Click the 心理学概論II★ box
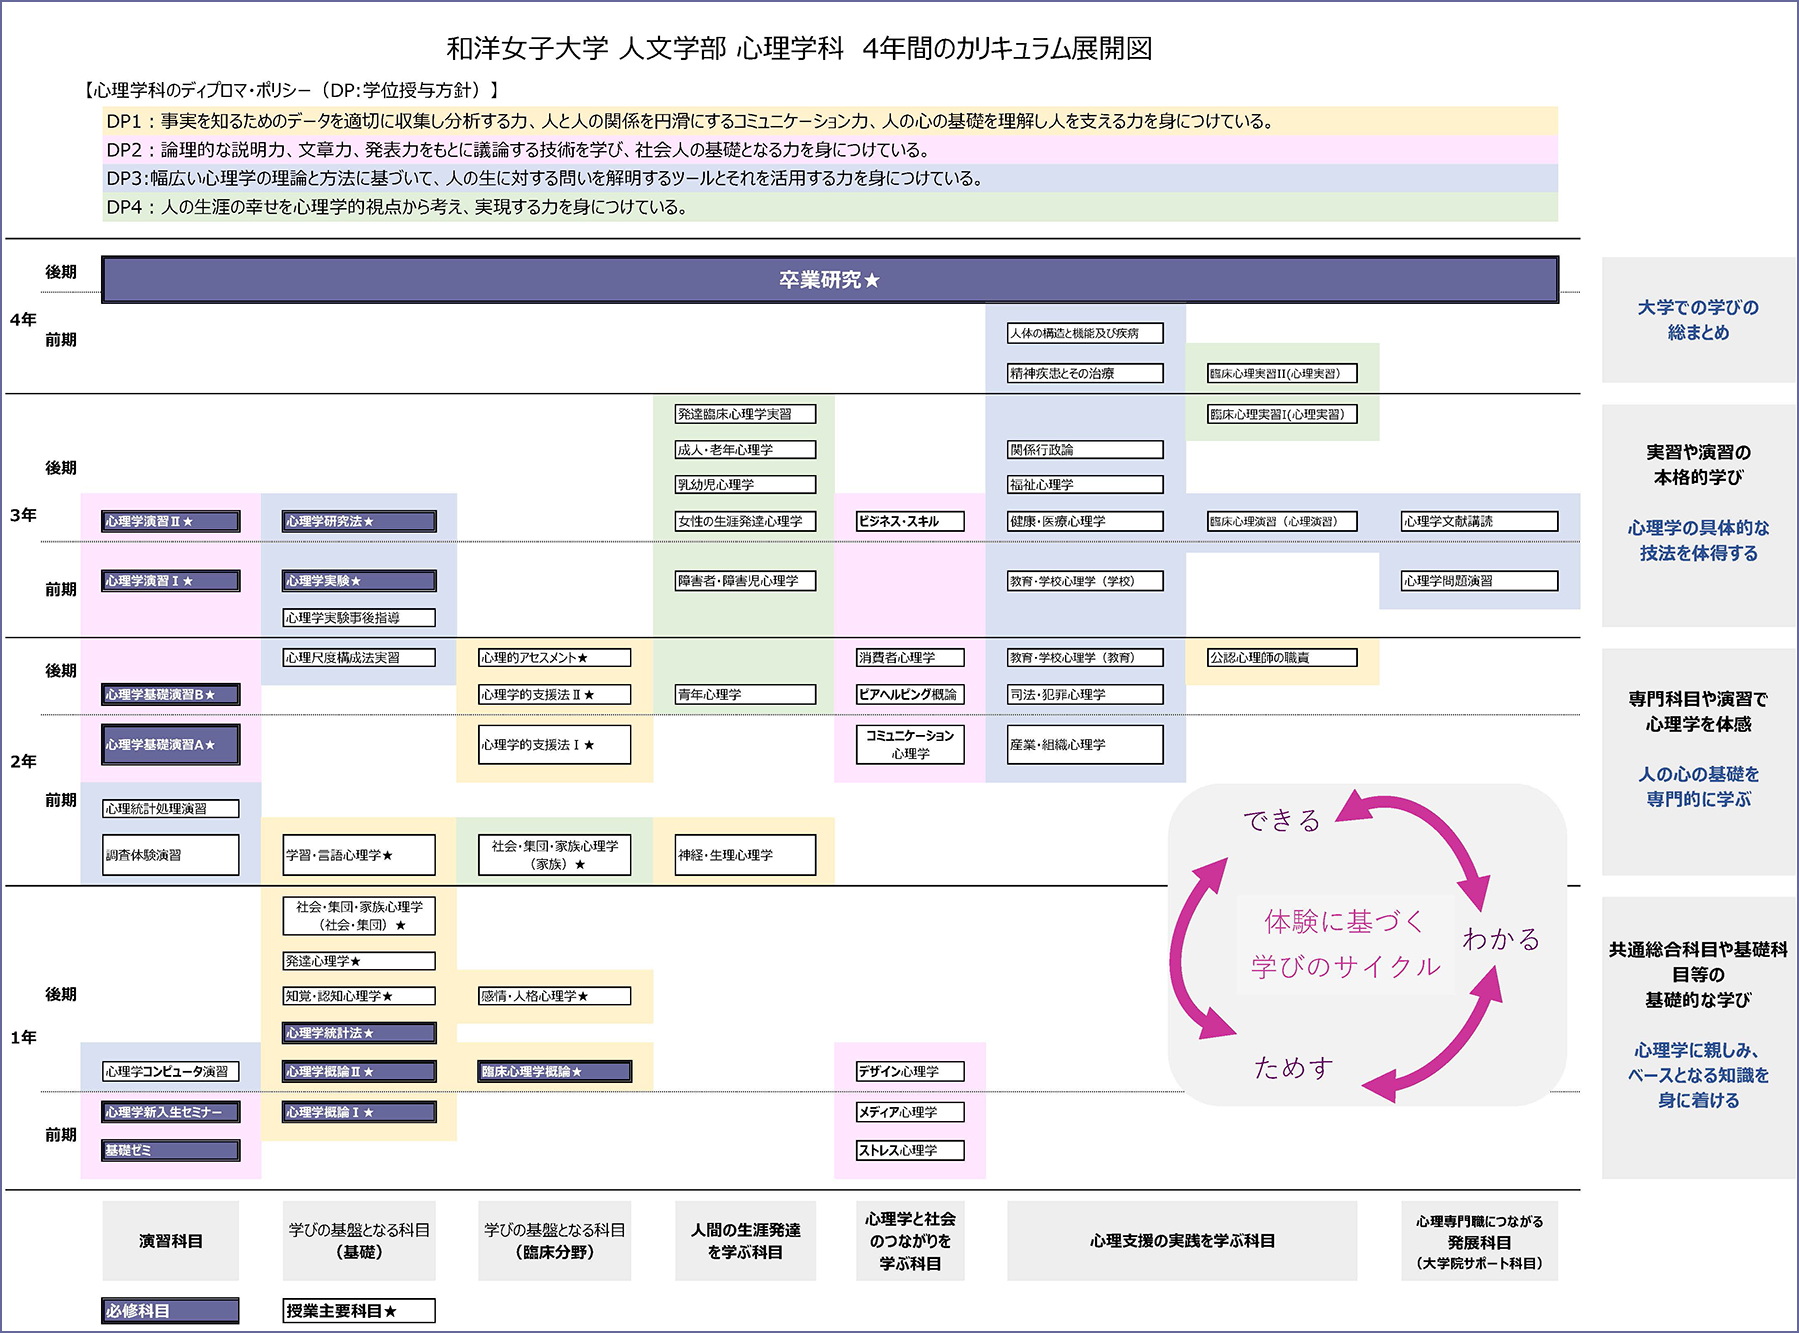This screenshot has height=1333, width=1799. click(359, 1071)
